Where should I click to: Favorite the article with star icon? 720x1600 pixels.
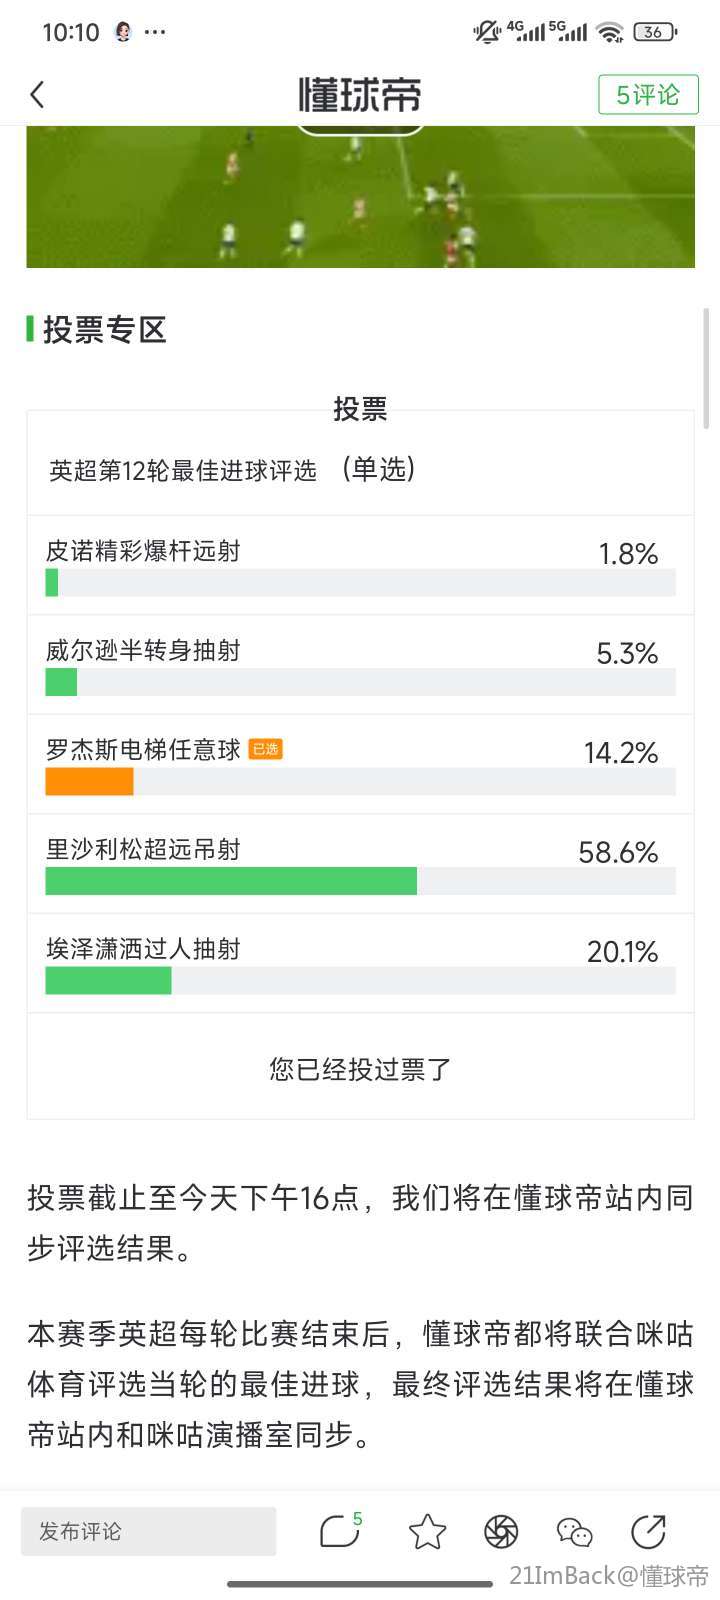(x=427, y=1531)
